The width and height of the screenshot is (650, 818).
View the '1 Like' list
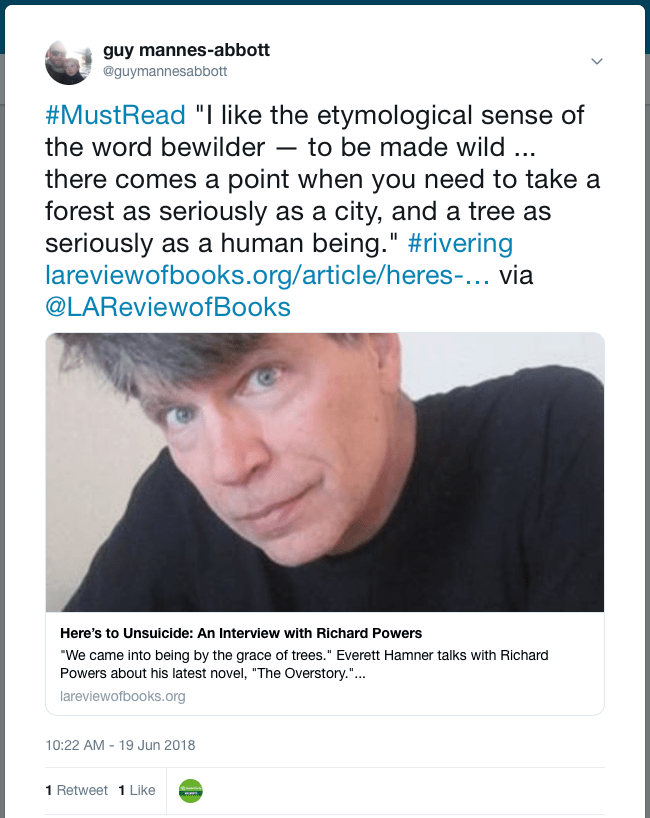point(137,790)
